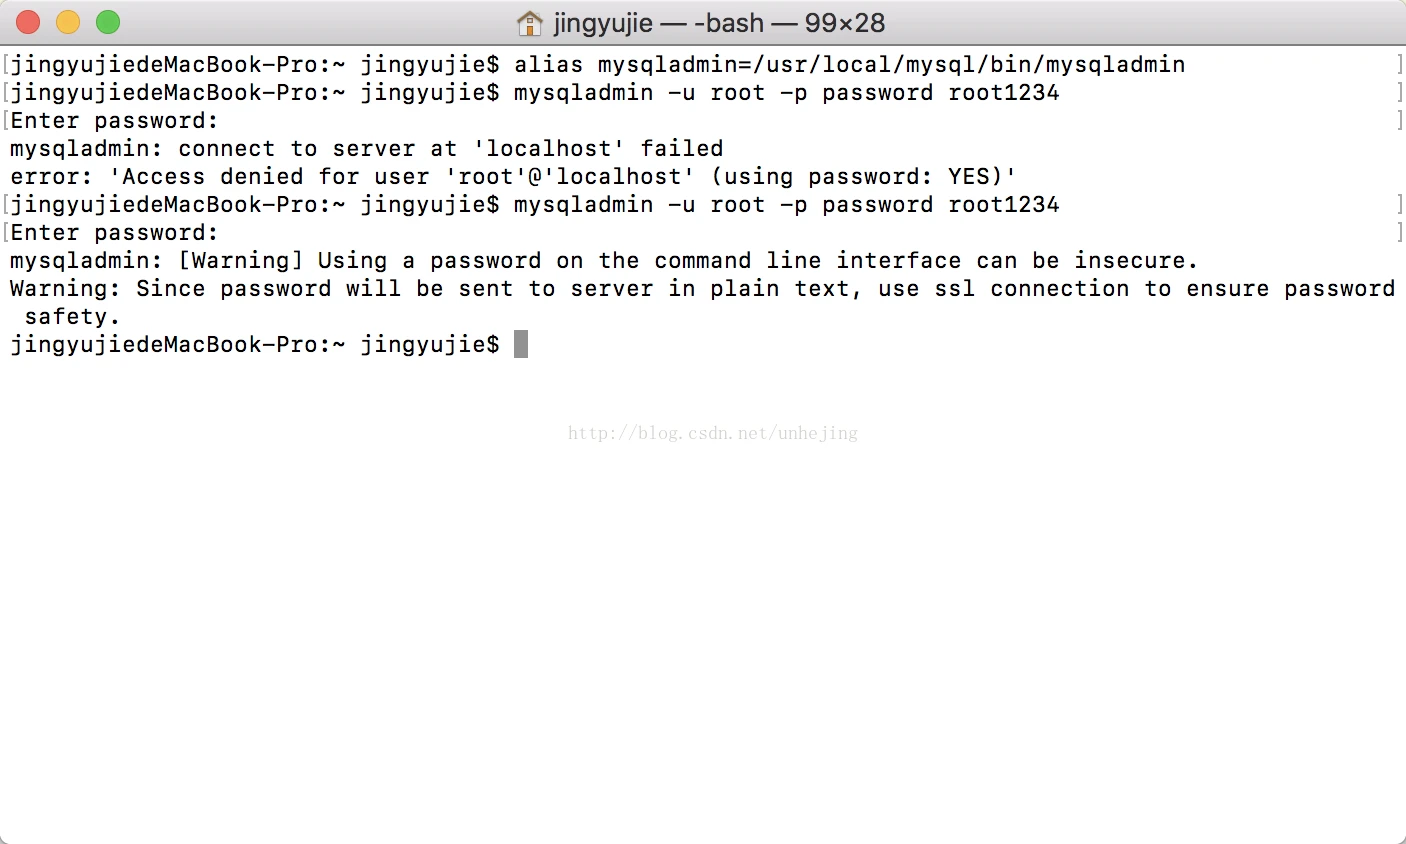Click the '[Warning] Using a password' message line
This screenshot has height=844, width=1406.
coord(604,261)
